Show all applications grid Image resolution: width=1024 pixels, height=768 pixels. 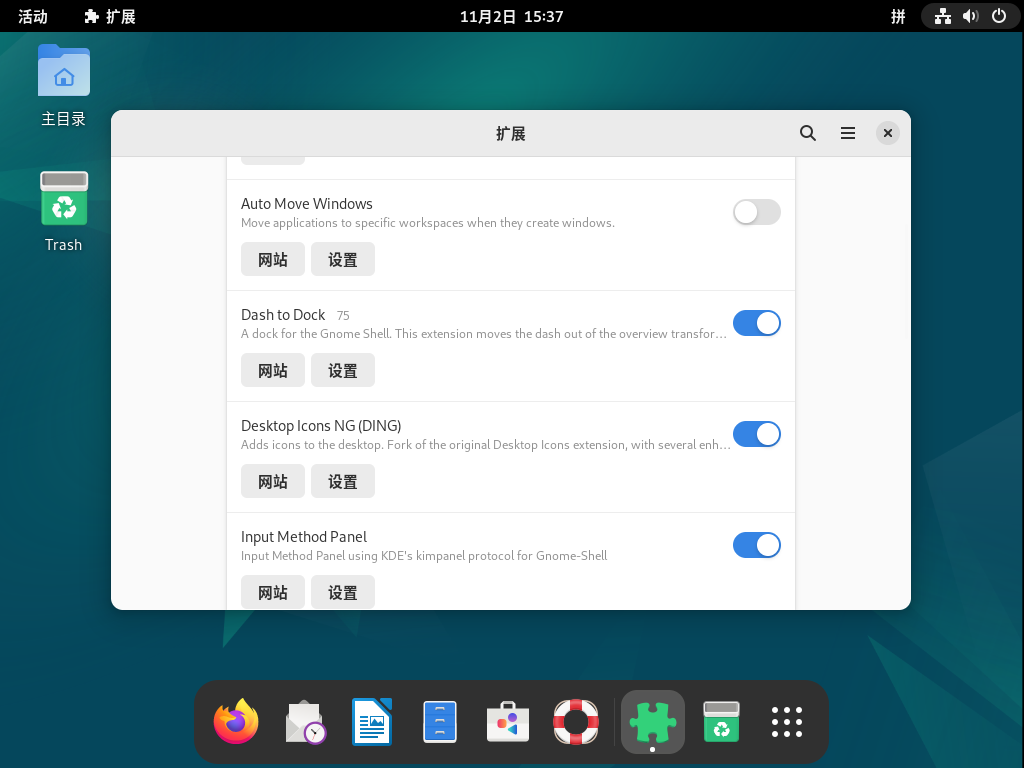(x=787, y=722)
